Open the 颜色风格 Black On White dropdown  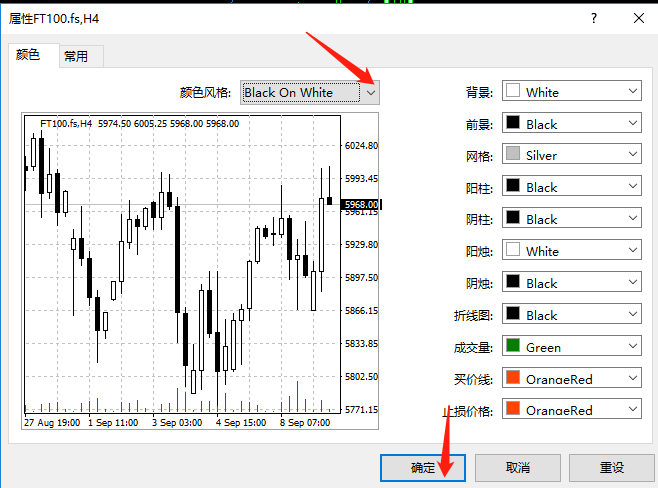tap(310, 92)
